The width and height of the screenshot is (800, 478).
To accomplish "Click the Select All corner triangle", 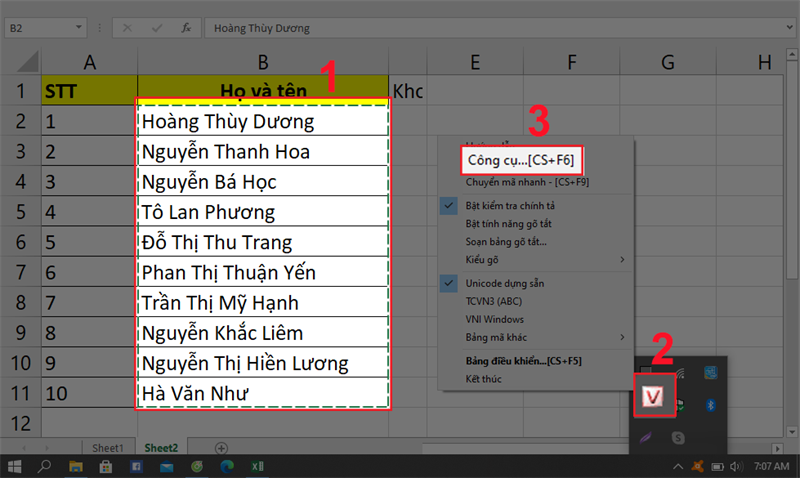I will (x=28, y=61).
